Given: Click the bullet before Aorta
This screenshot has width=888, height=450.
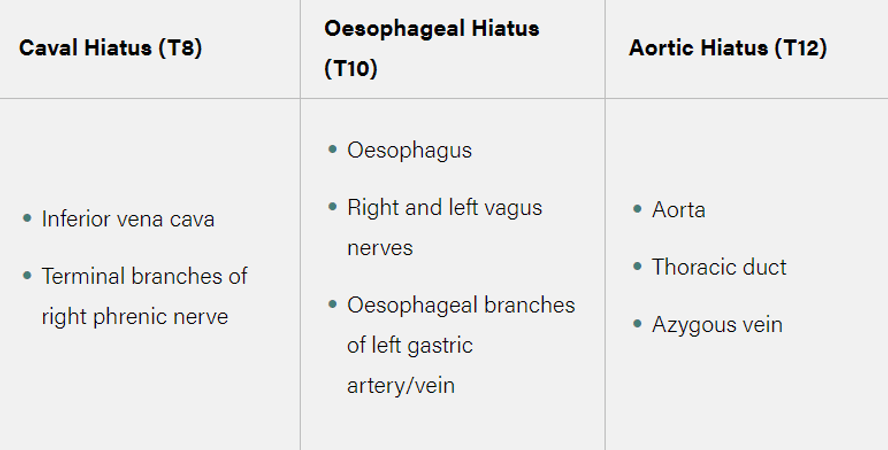Looking at the screenshot, I should coord(637,209).
